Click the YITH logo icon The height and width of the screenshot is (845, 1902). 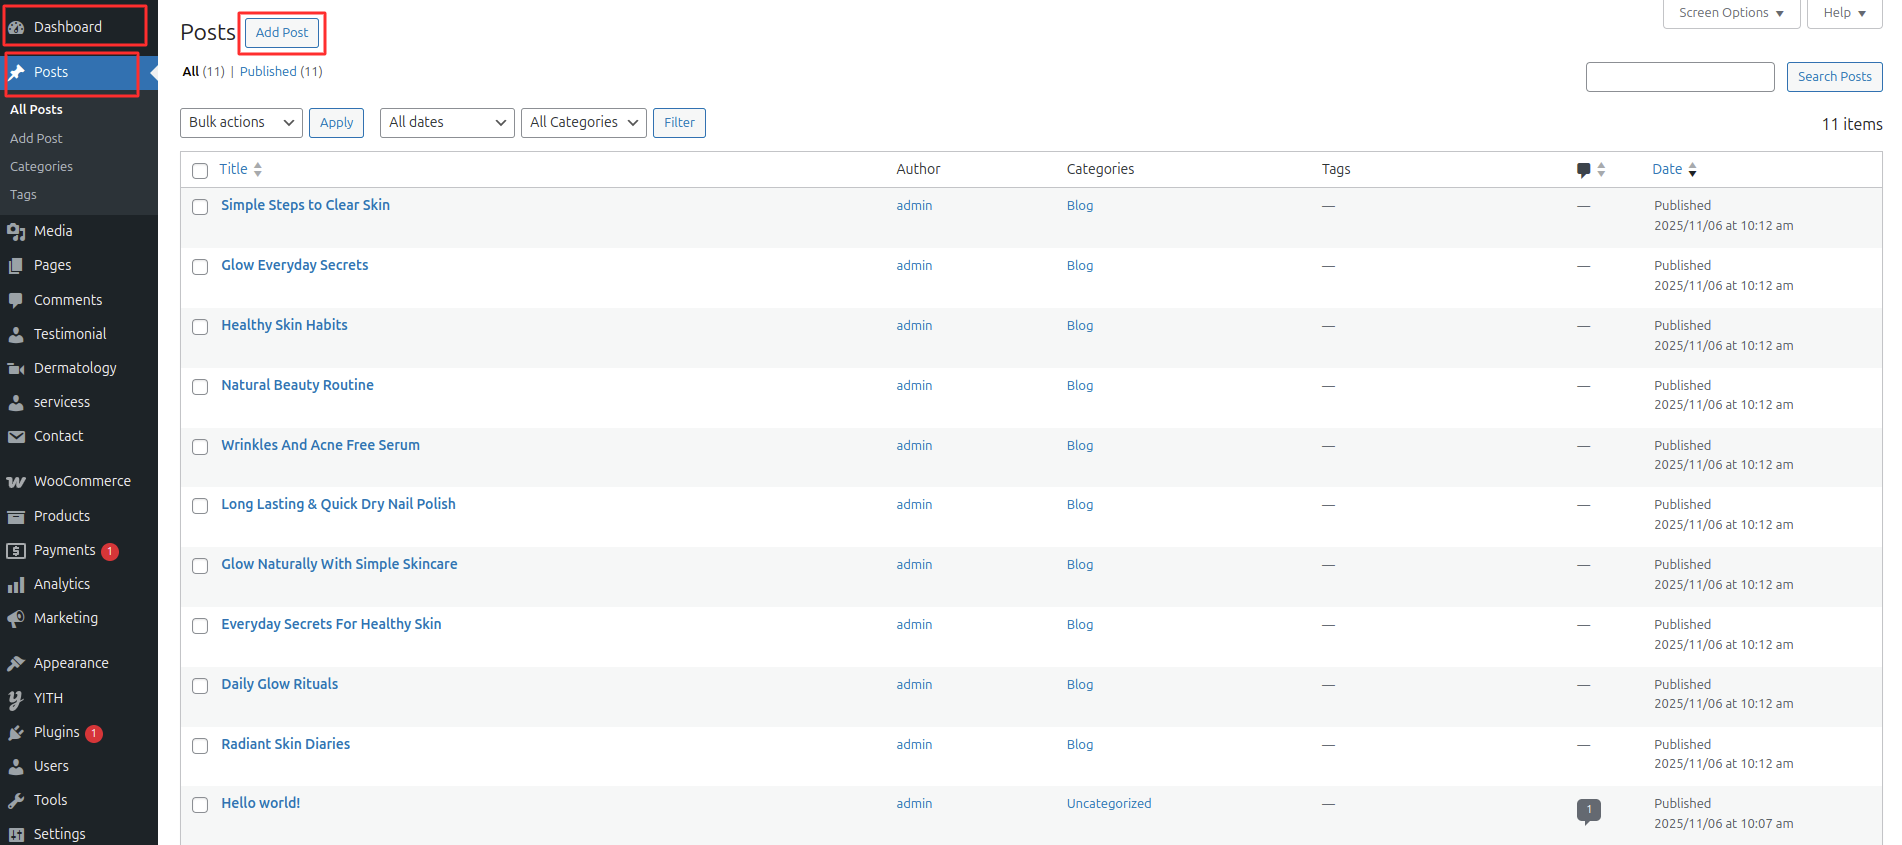click(x=16, y=698)
